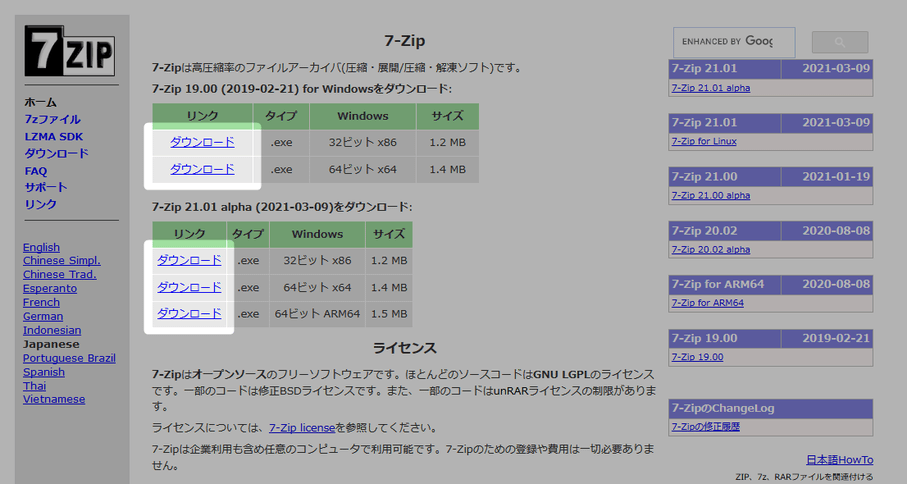Click the 7-Zip logo image
This screenshot has width=907, height=484.
[69, 50]
